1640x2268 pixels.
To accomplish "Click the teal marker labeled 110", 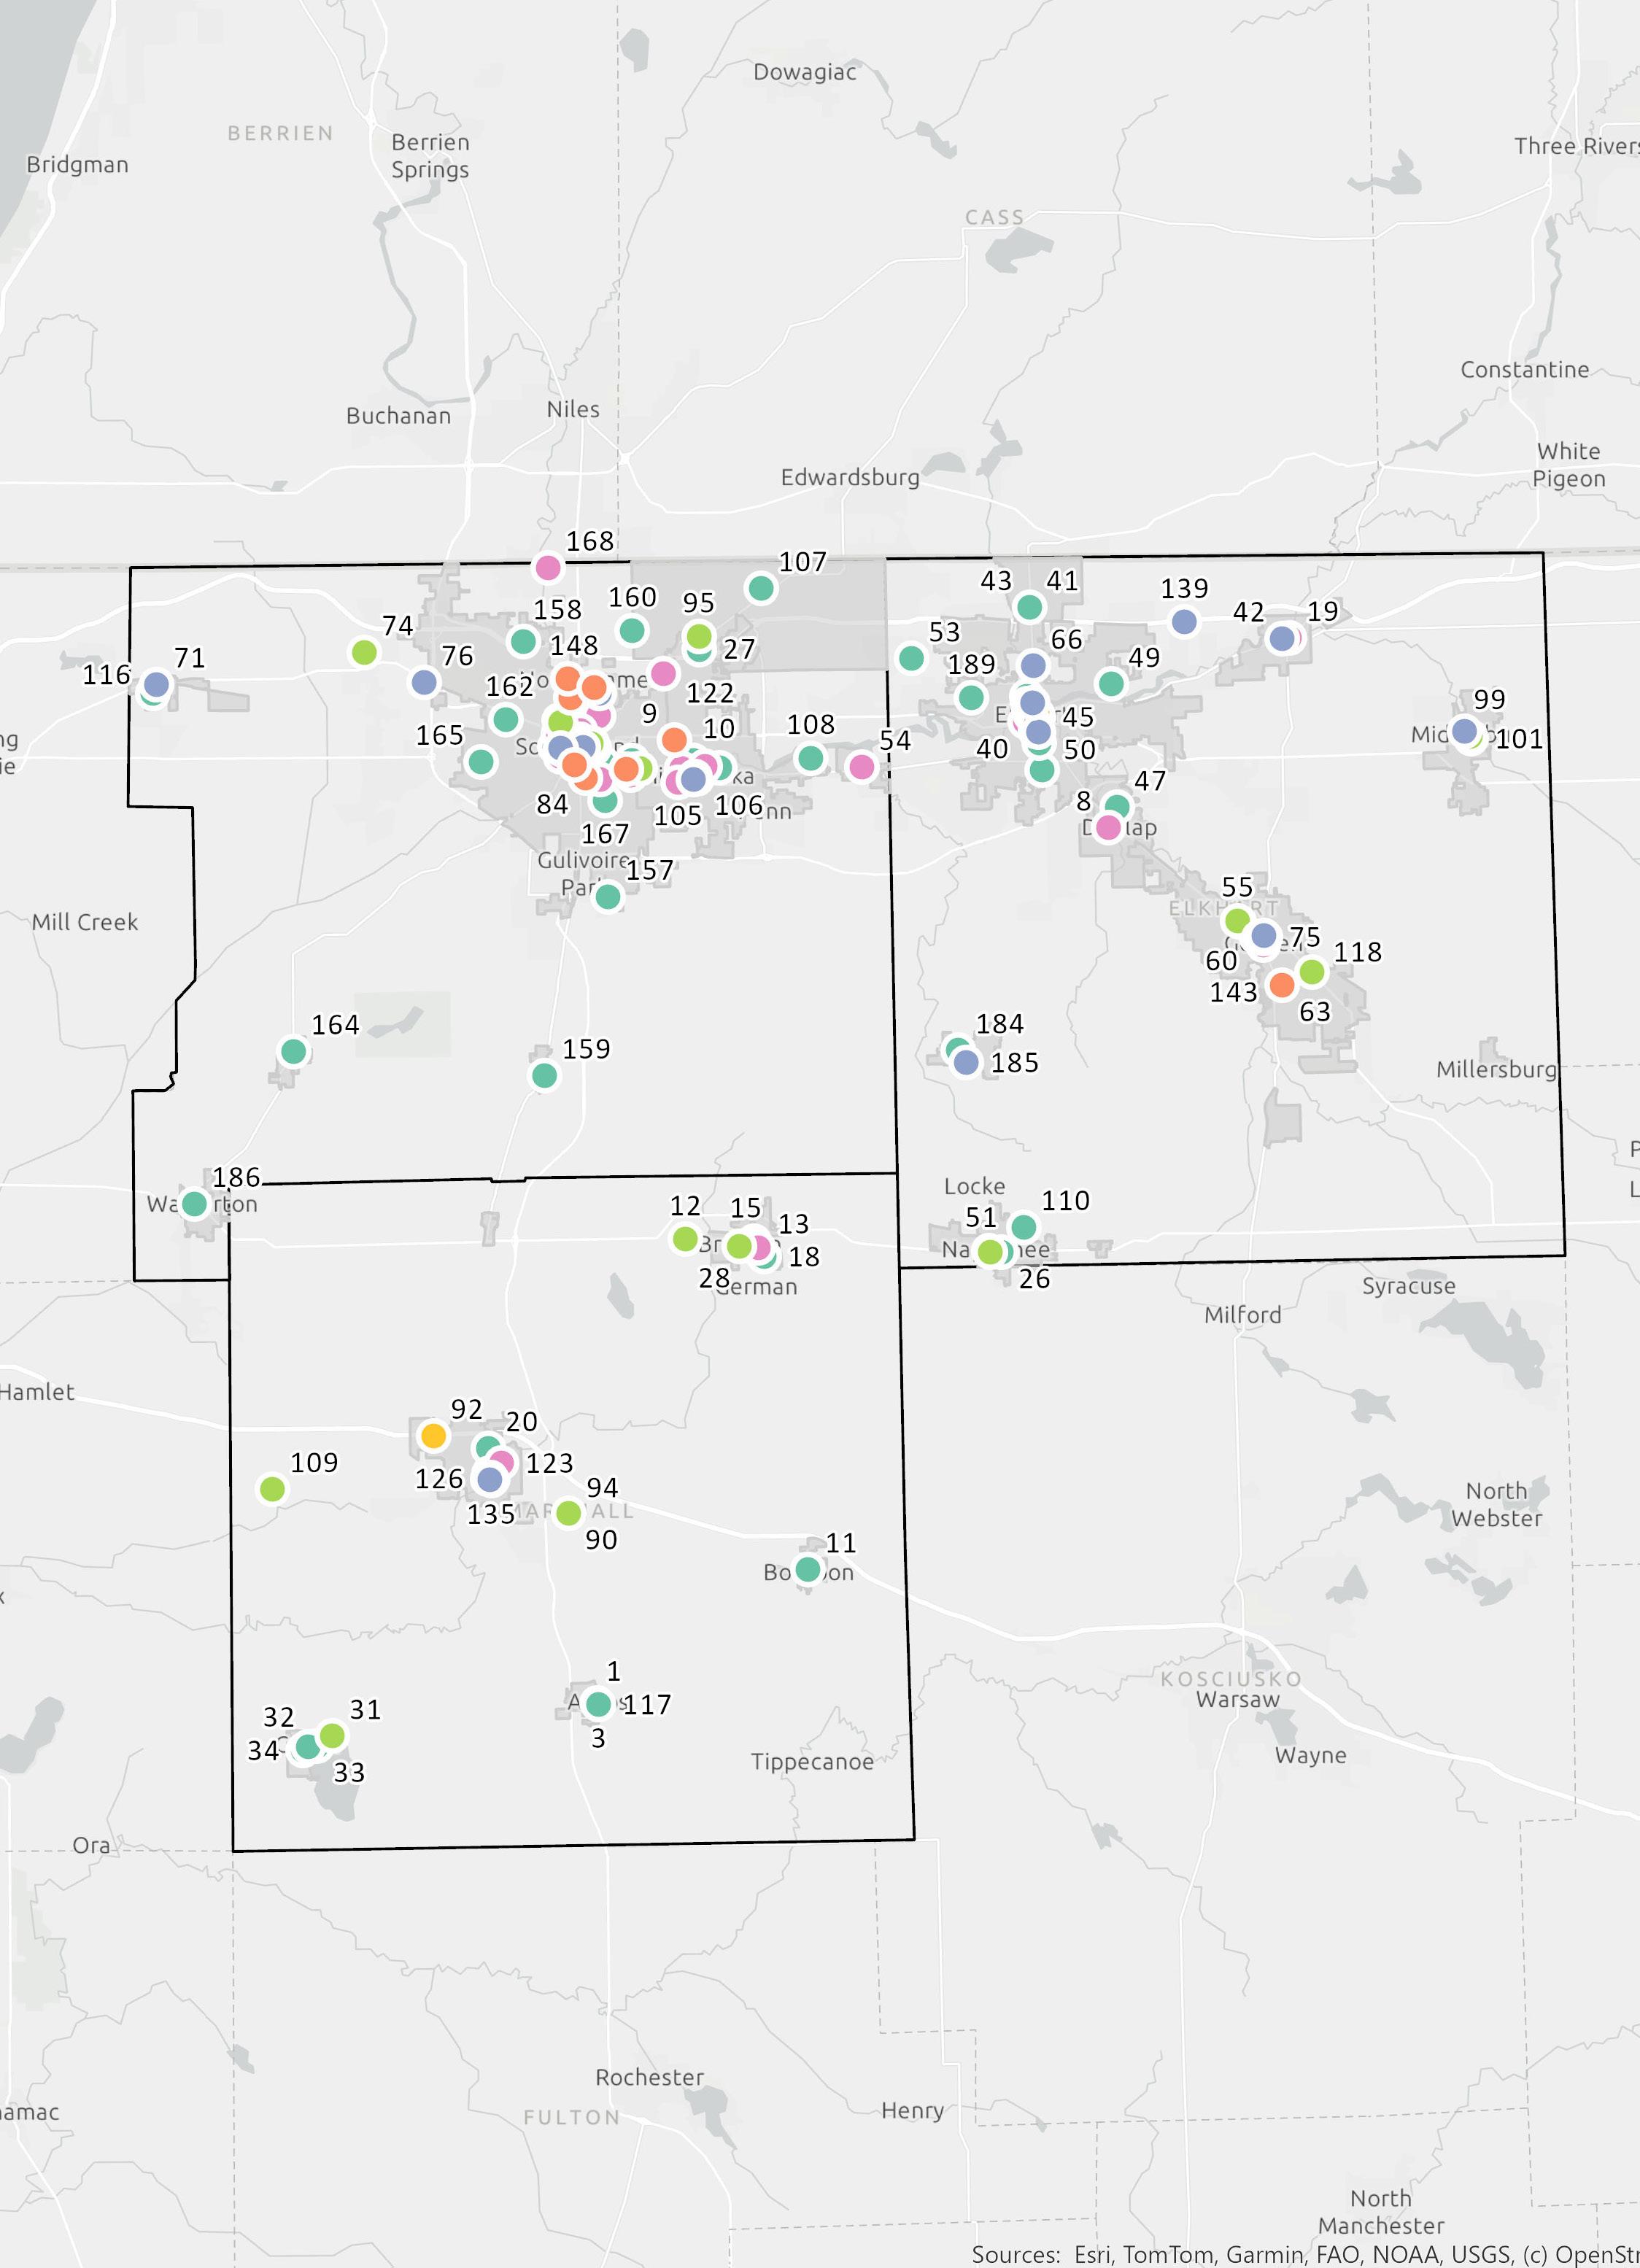I will 1023,1226.
